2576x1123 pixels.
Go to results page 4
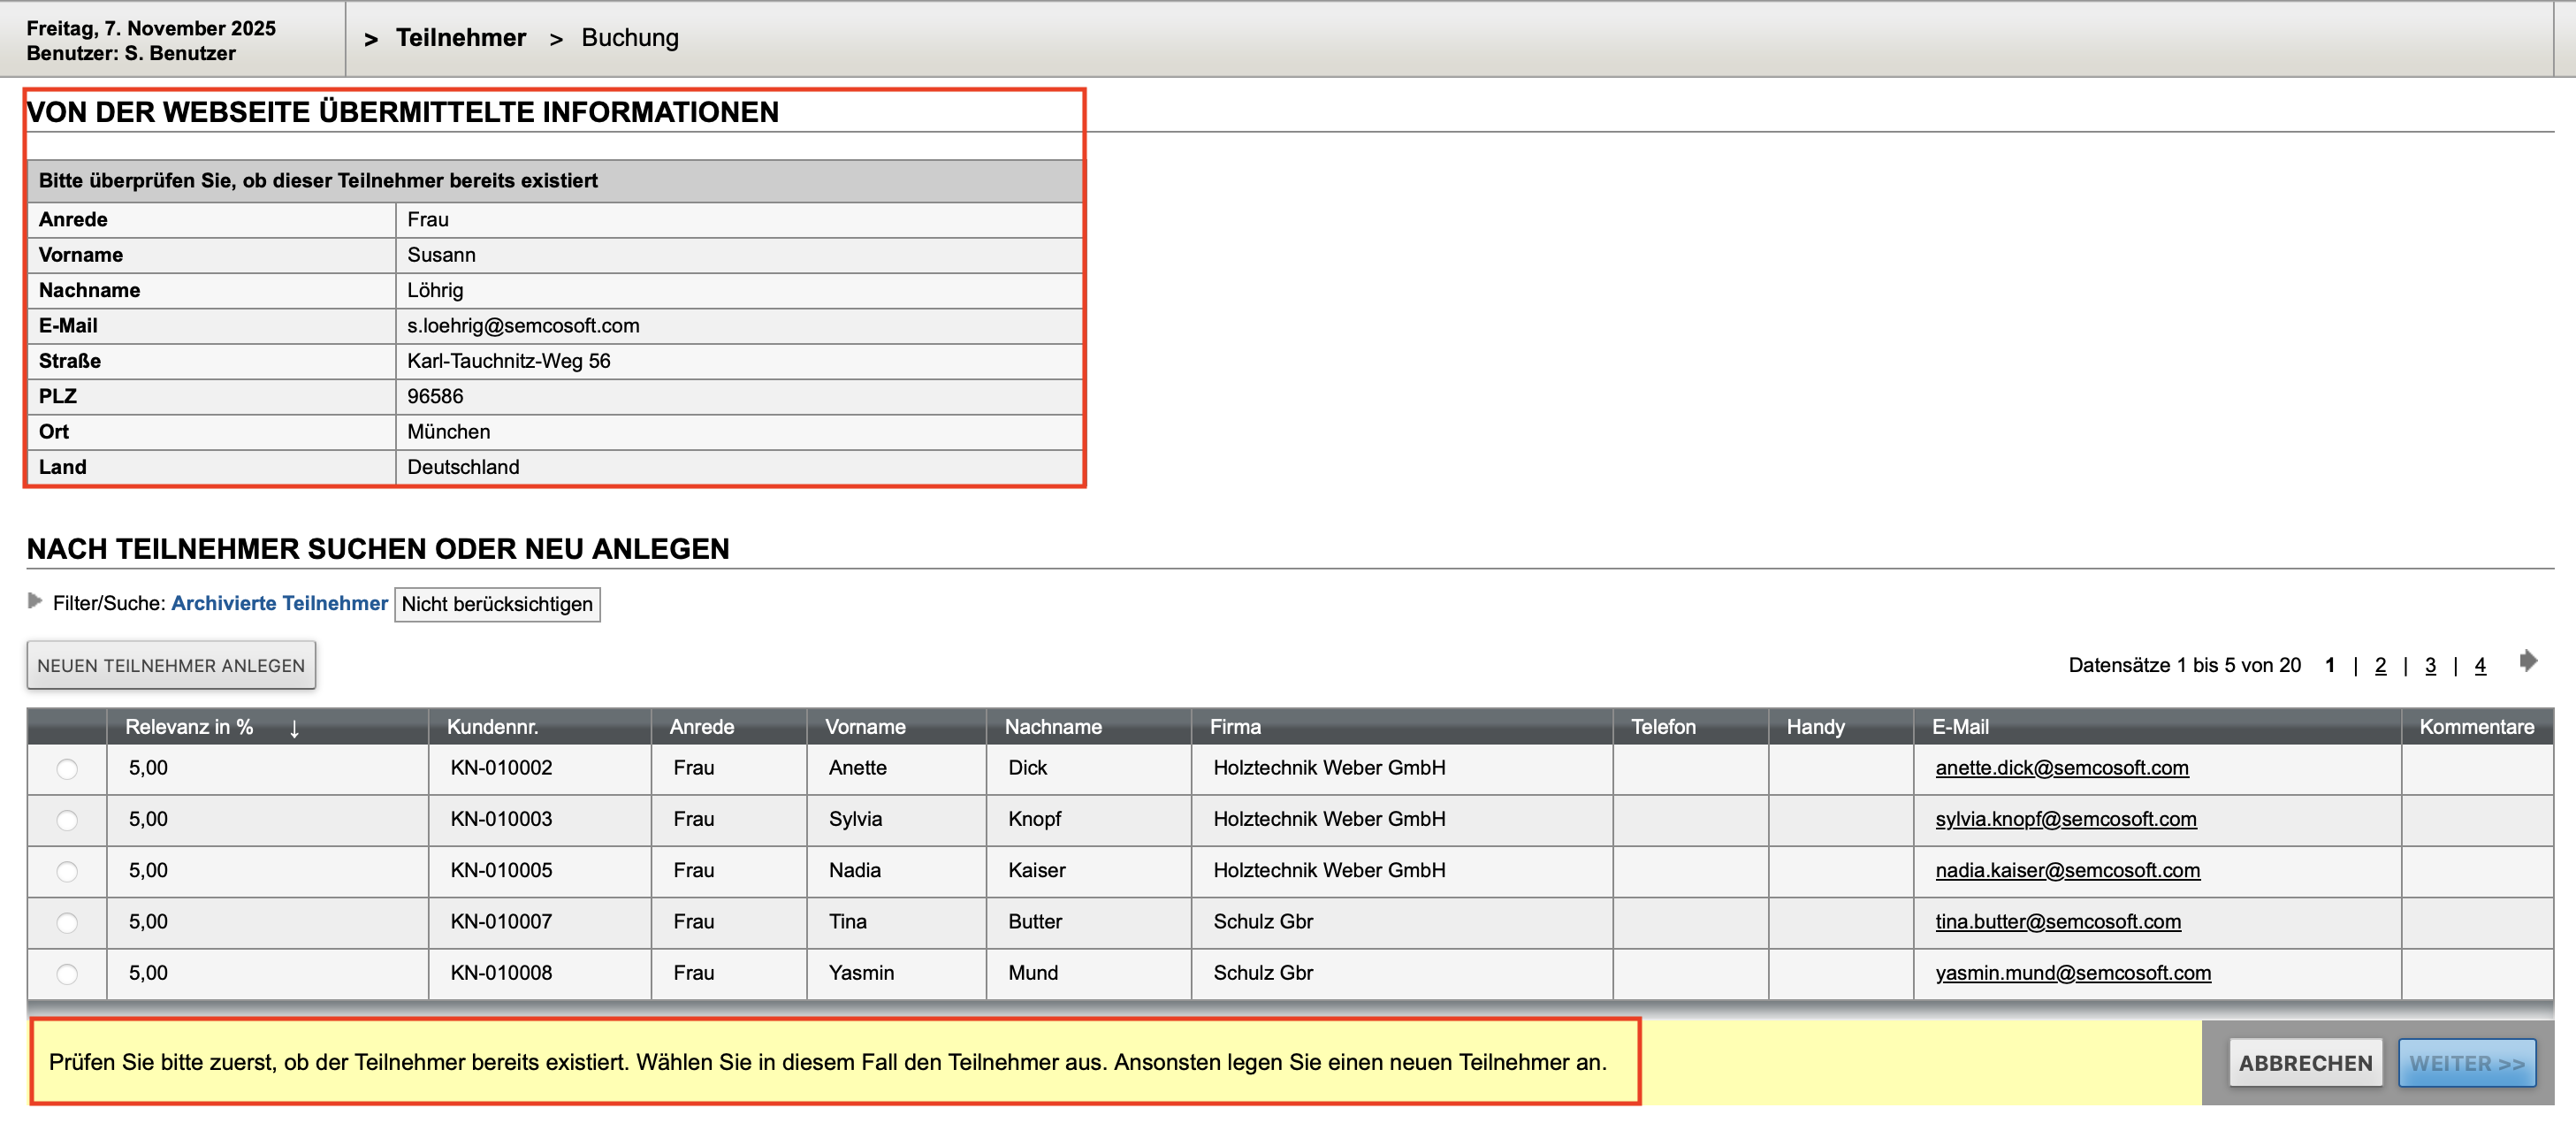(x=2480, y=665)
